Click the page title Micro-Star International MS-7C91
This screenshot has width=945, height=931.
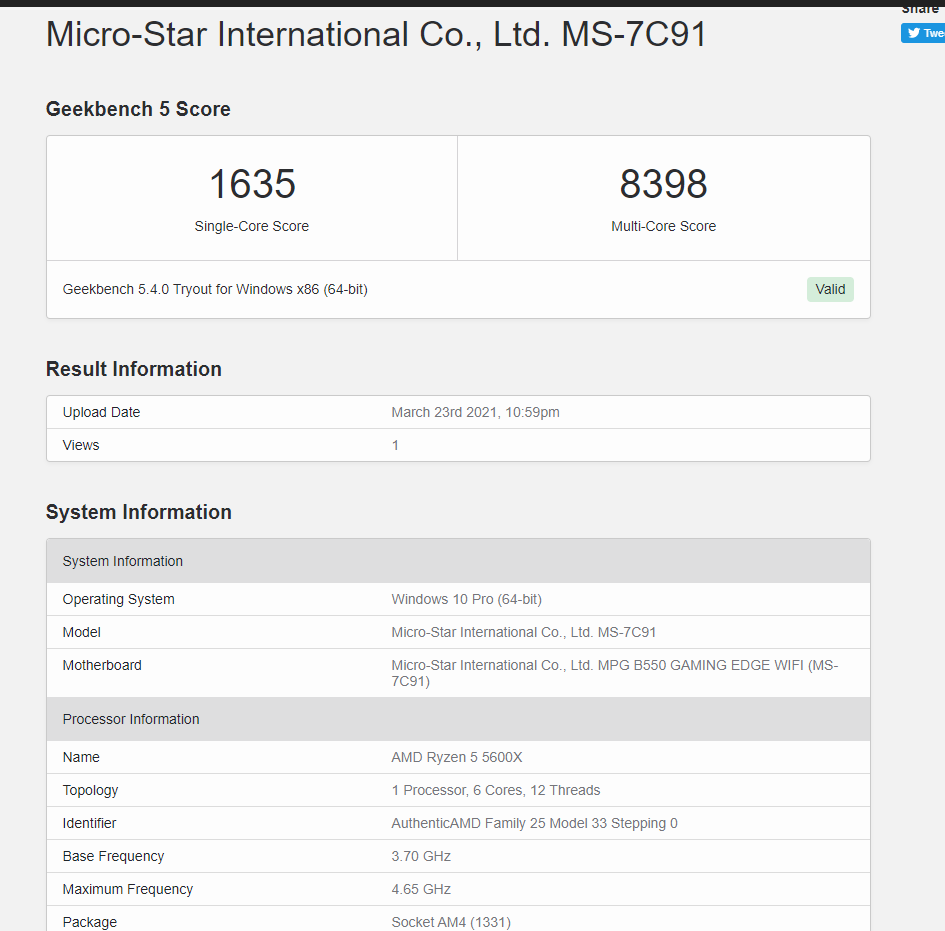(x=376, y=34)
